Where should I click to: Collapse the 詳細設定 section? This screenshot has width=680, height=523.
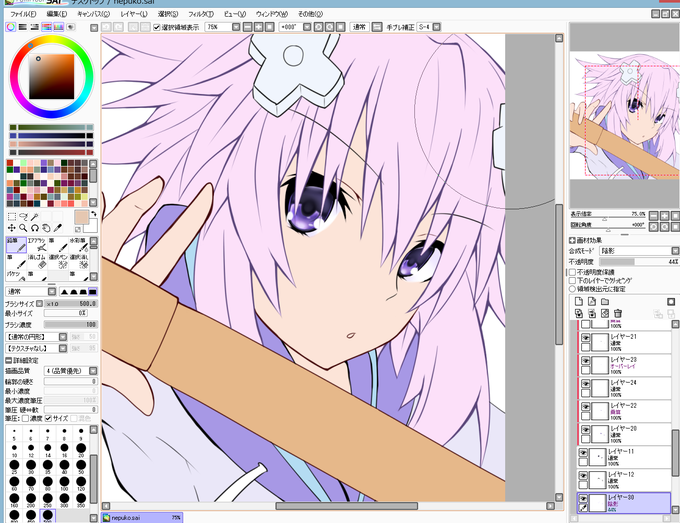coord(8,360)
